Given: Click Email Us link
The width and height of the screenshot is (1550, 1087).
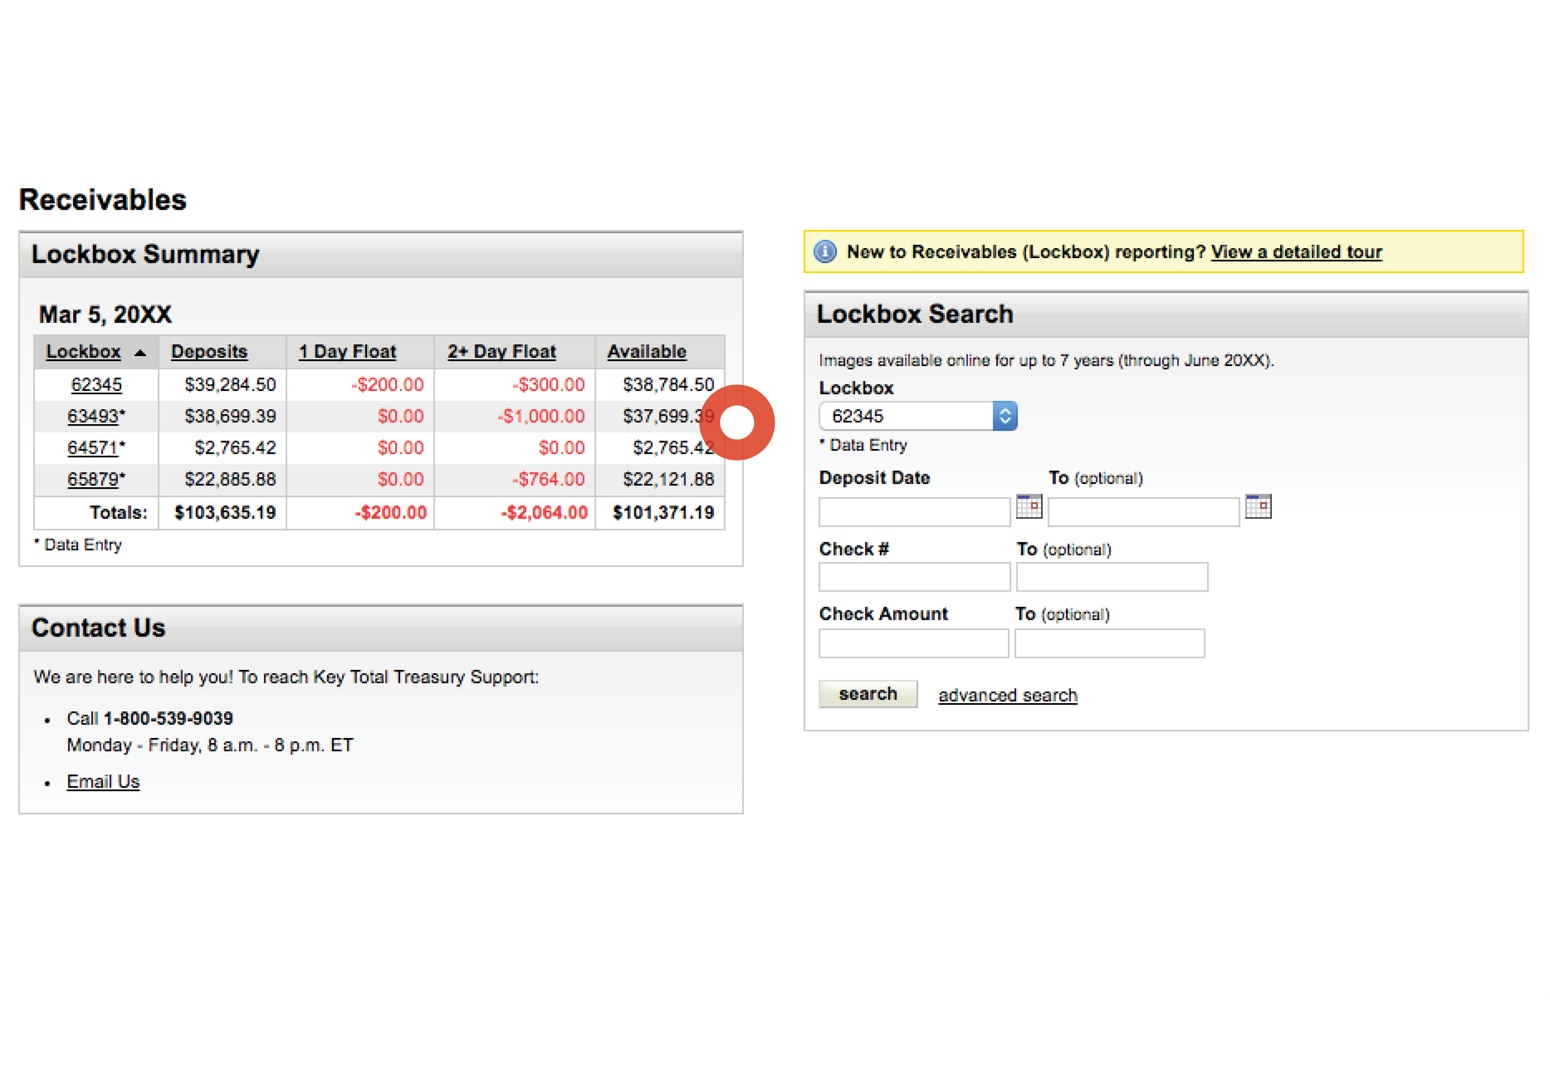Looking at the screenshot, I should pos(103,782).
